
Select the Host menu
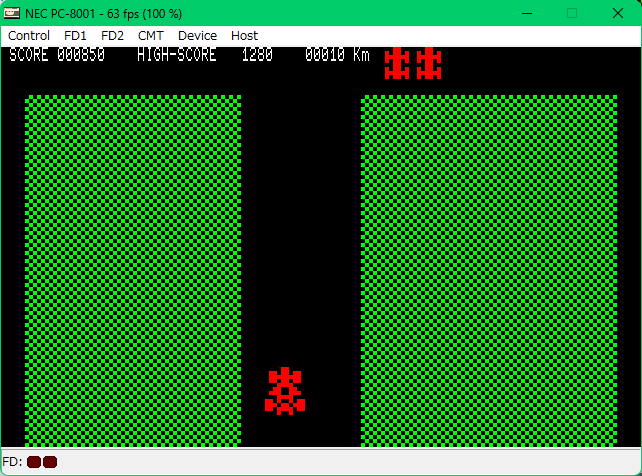click(x=244, y=35)
